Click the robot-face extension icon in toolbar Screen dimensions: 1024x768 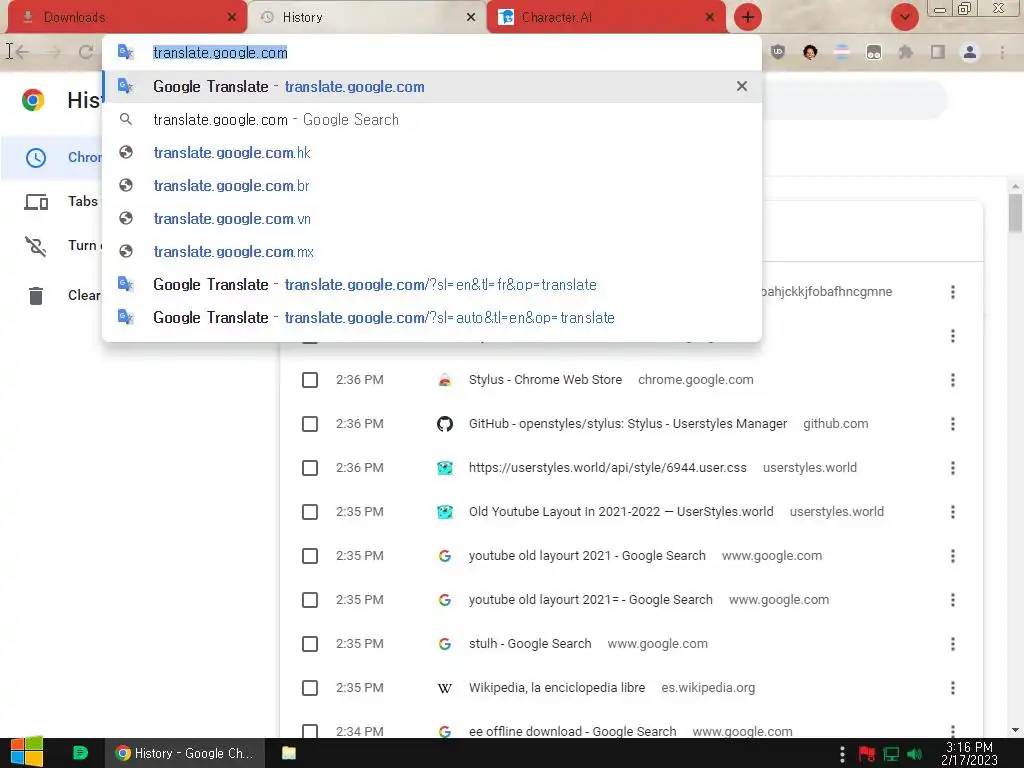874,52
